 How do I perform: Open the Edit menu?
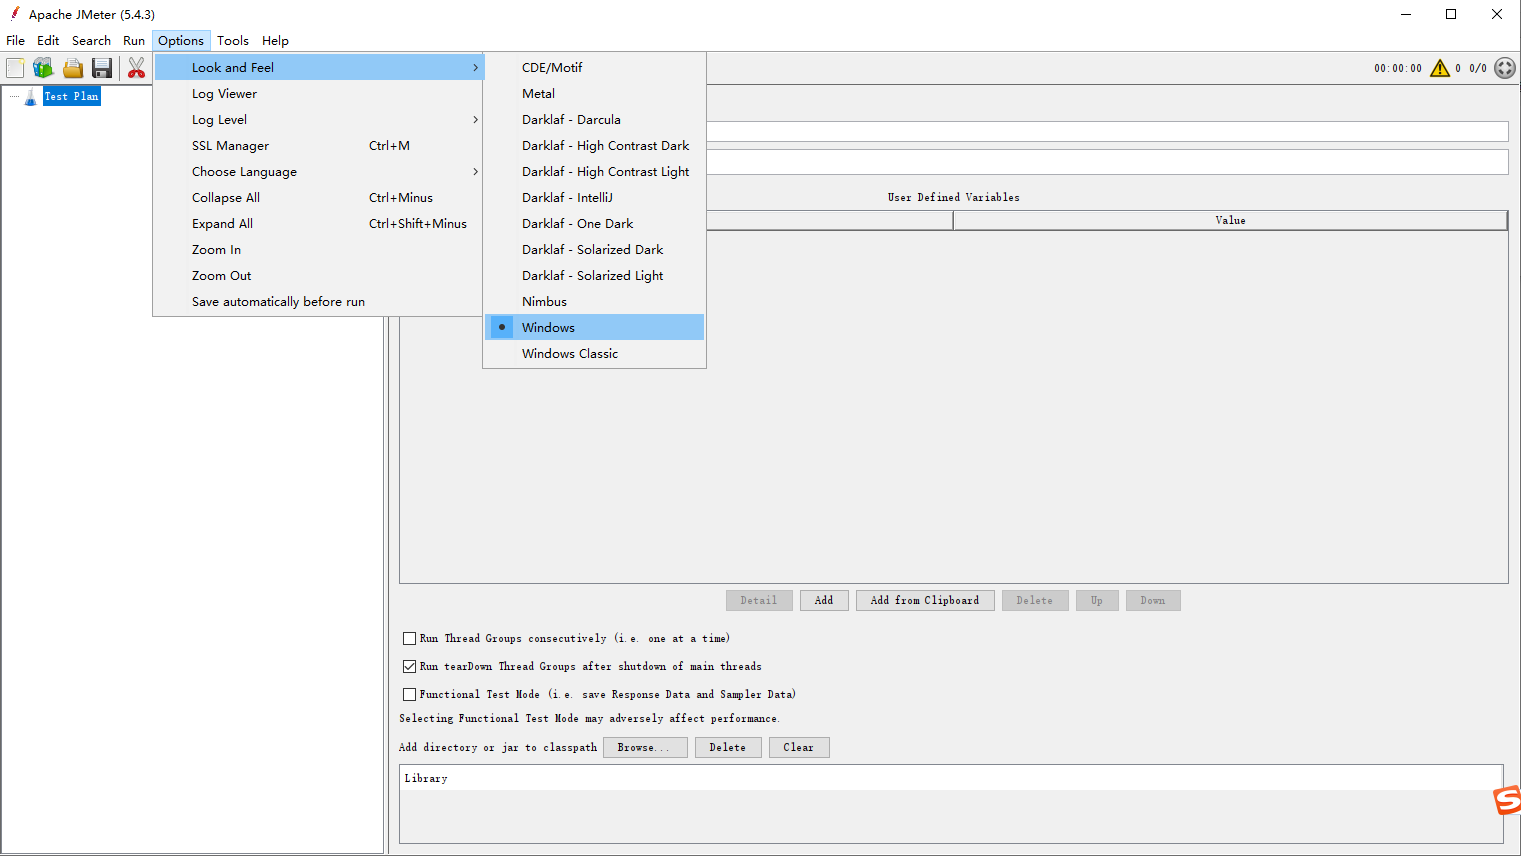[48, 41]
